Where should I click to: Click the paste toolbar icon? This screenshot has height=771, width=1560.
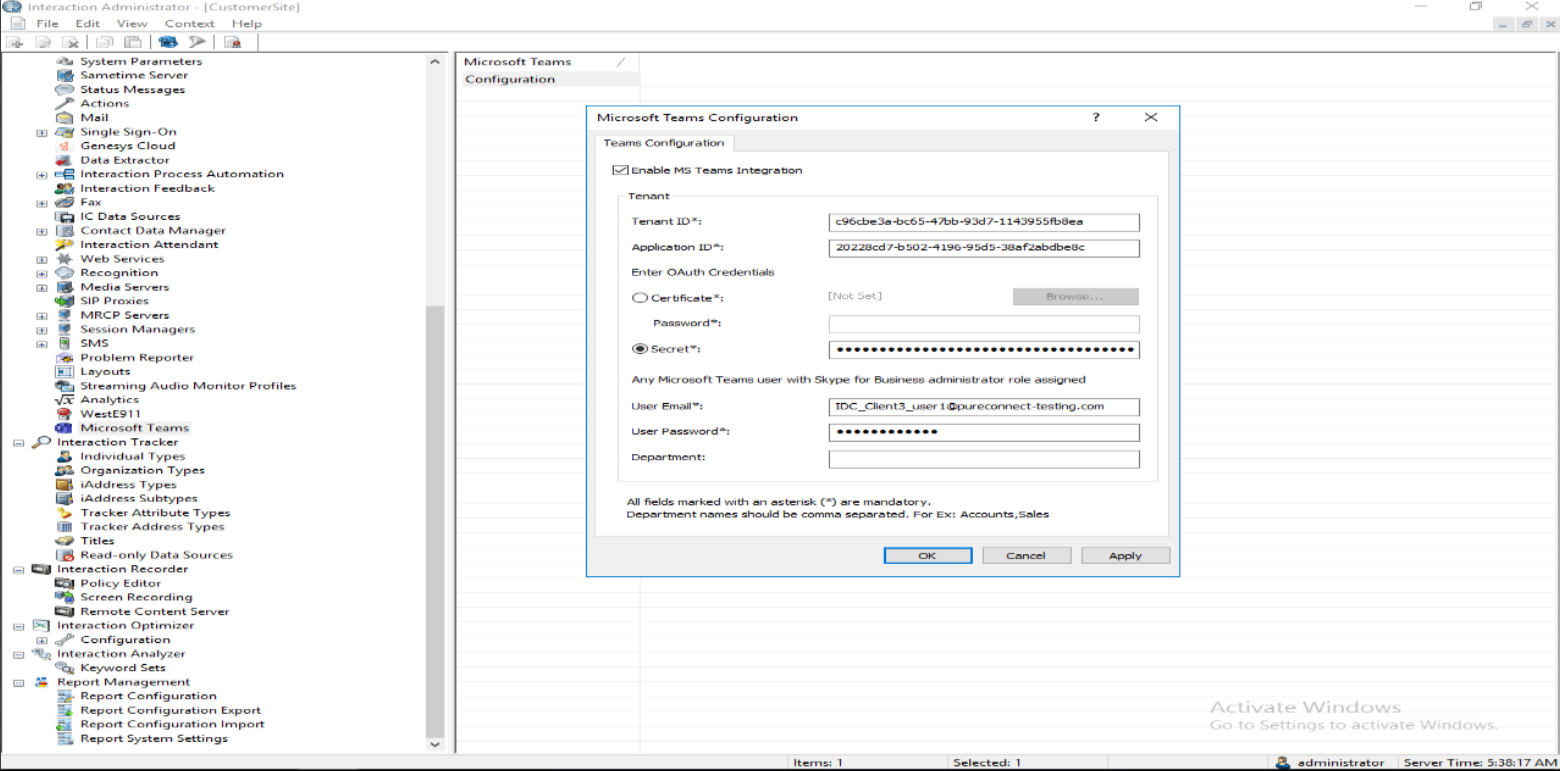coord(133,41)
